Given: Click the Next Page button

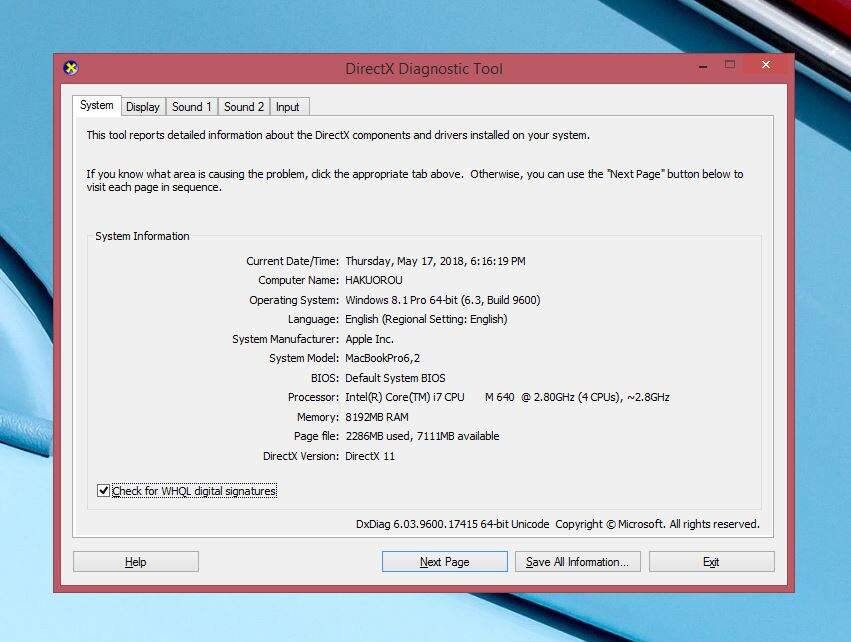Looking at the screenshot, I should tap(444, 562).
